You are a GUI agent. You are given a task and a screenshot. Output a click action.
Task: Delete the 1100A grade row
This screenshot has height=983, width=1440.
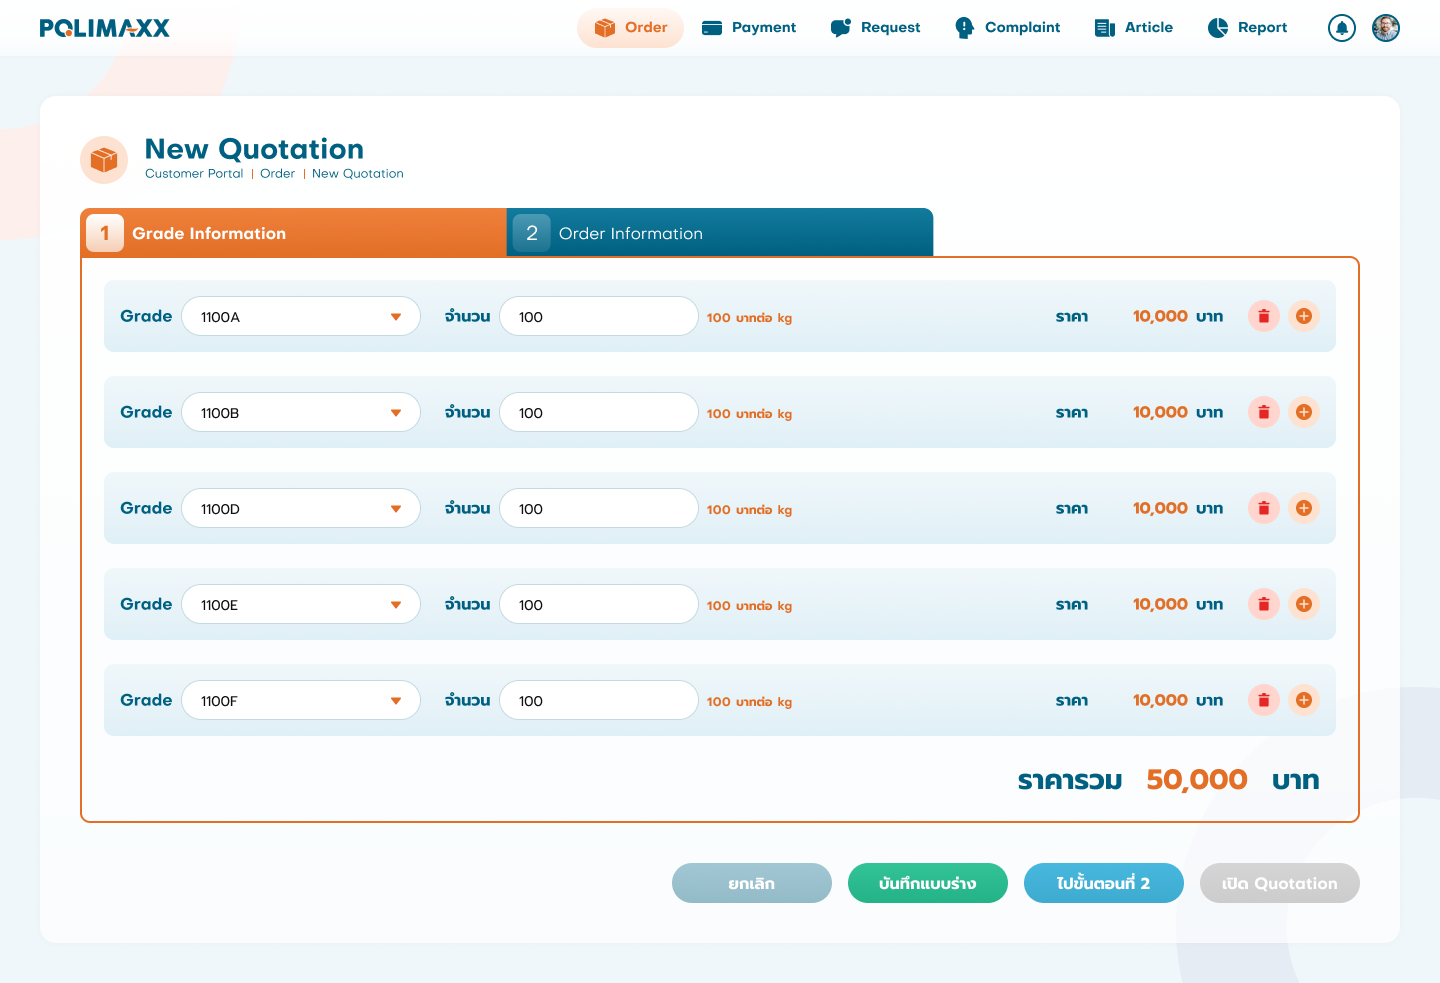pyautogui.click(x=1263, y=316)
